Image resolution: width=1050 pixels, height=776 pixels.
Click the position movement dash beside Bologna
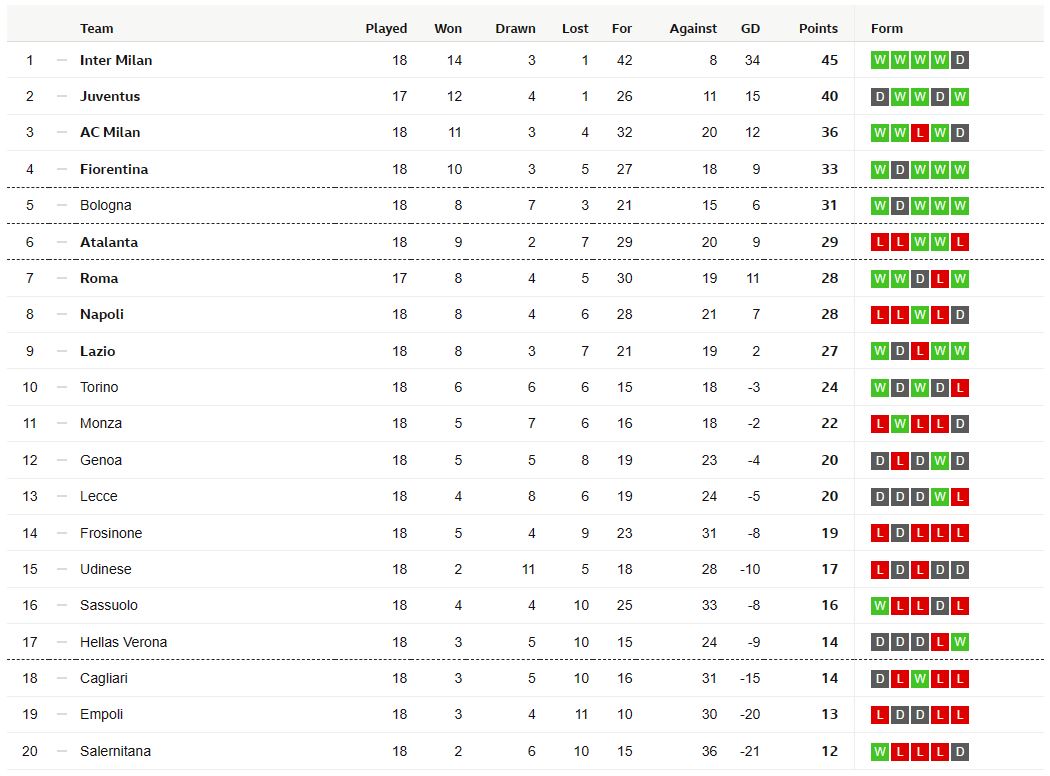pos(62,206)
